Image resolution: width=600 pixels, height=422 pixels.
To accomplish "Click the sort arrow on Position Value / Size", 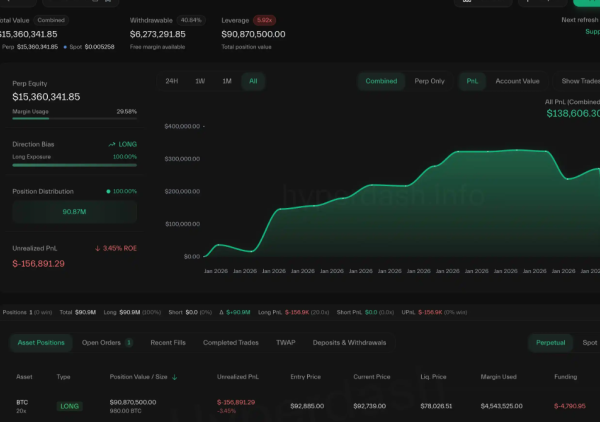I will coord(176,377).
